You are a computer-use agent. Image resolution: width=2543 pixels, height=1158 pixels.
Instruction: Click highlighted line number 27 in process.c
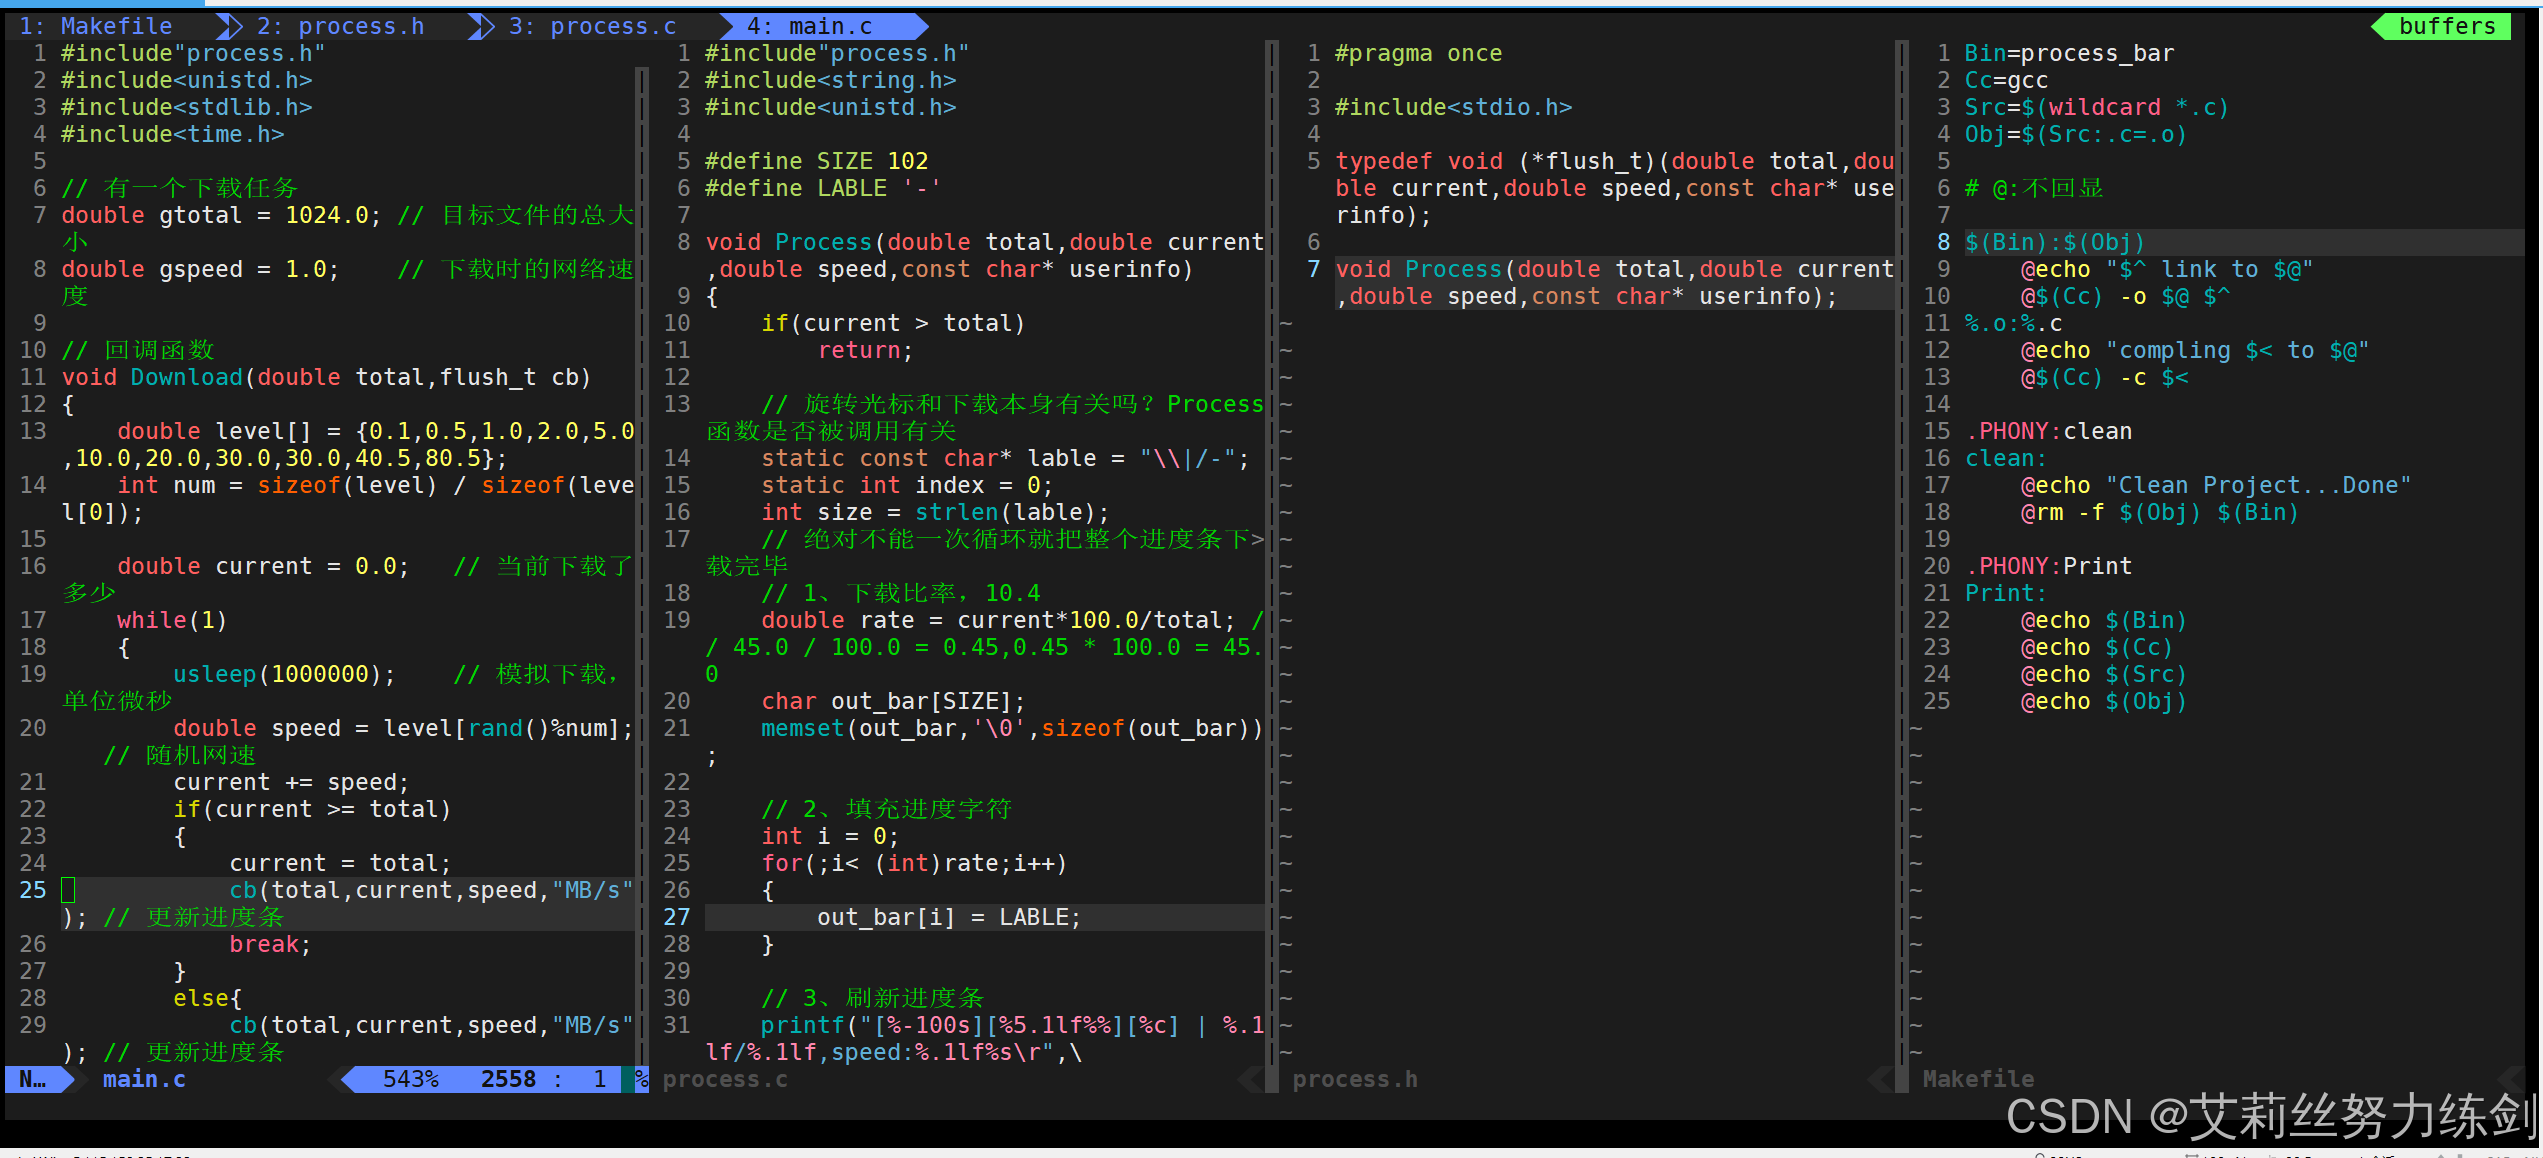point(677,917)
